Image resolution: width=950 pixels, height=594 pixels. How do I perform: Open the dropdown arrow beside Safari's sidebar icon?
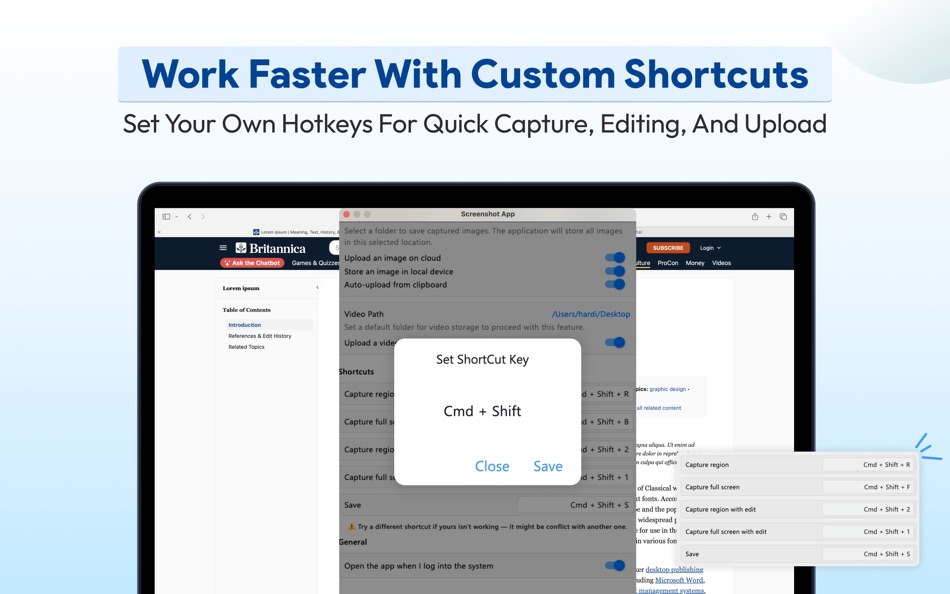click(176, 216)
